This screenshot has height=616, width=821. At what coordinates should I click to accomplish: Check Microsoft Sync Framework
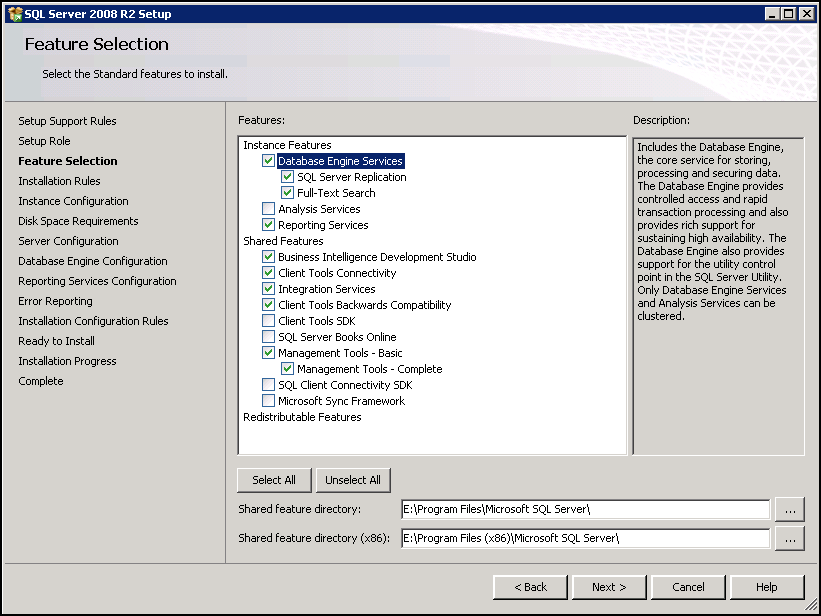click(267, 401)
